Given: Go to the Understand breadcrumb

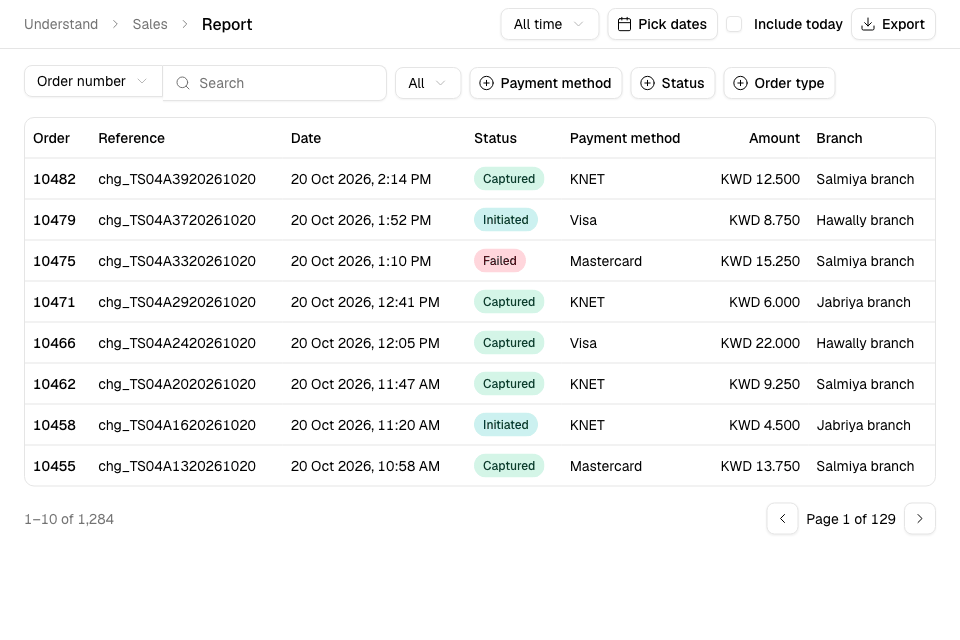Looking at the screenshot, I should click(x=61, y=24).
